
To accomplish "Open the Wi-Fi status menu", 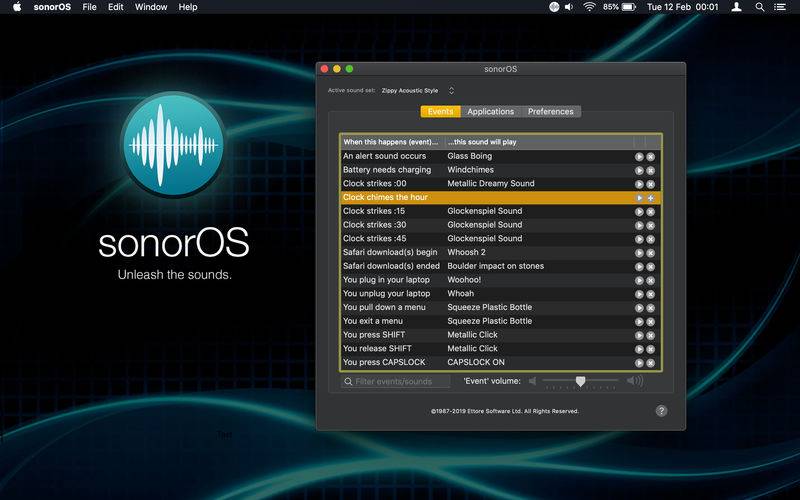I will pos(589,7).
